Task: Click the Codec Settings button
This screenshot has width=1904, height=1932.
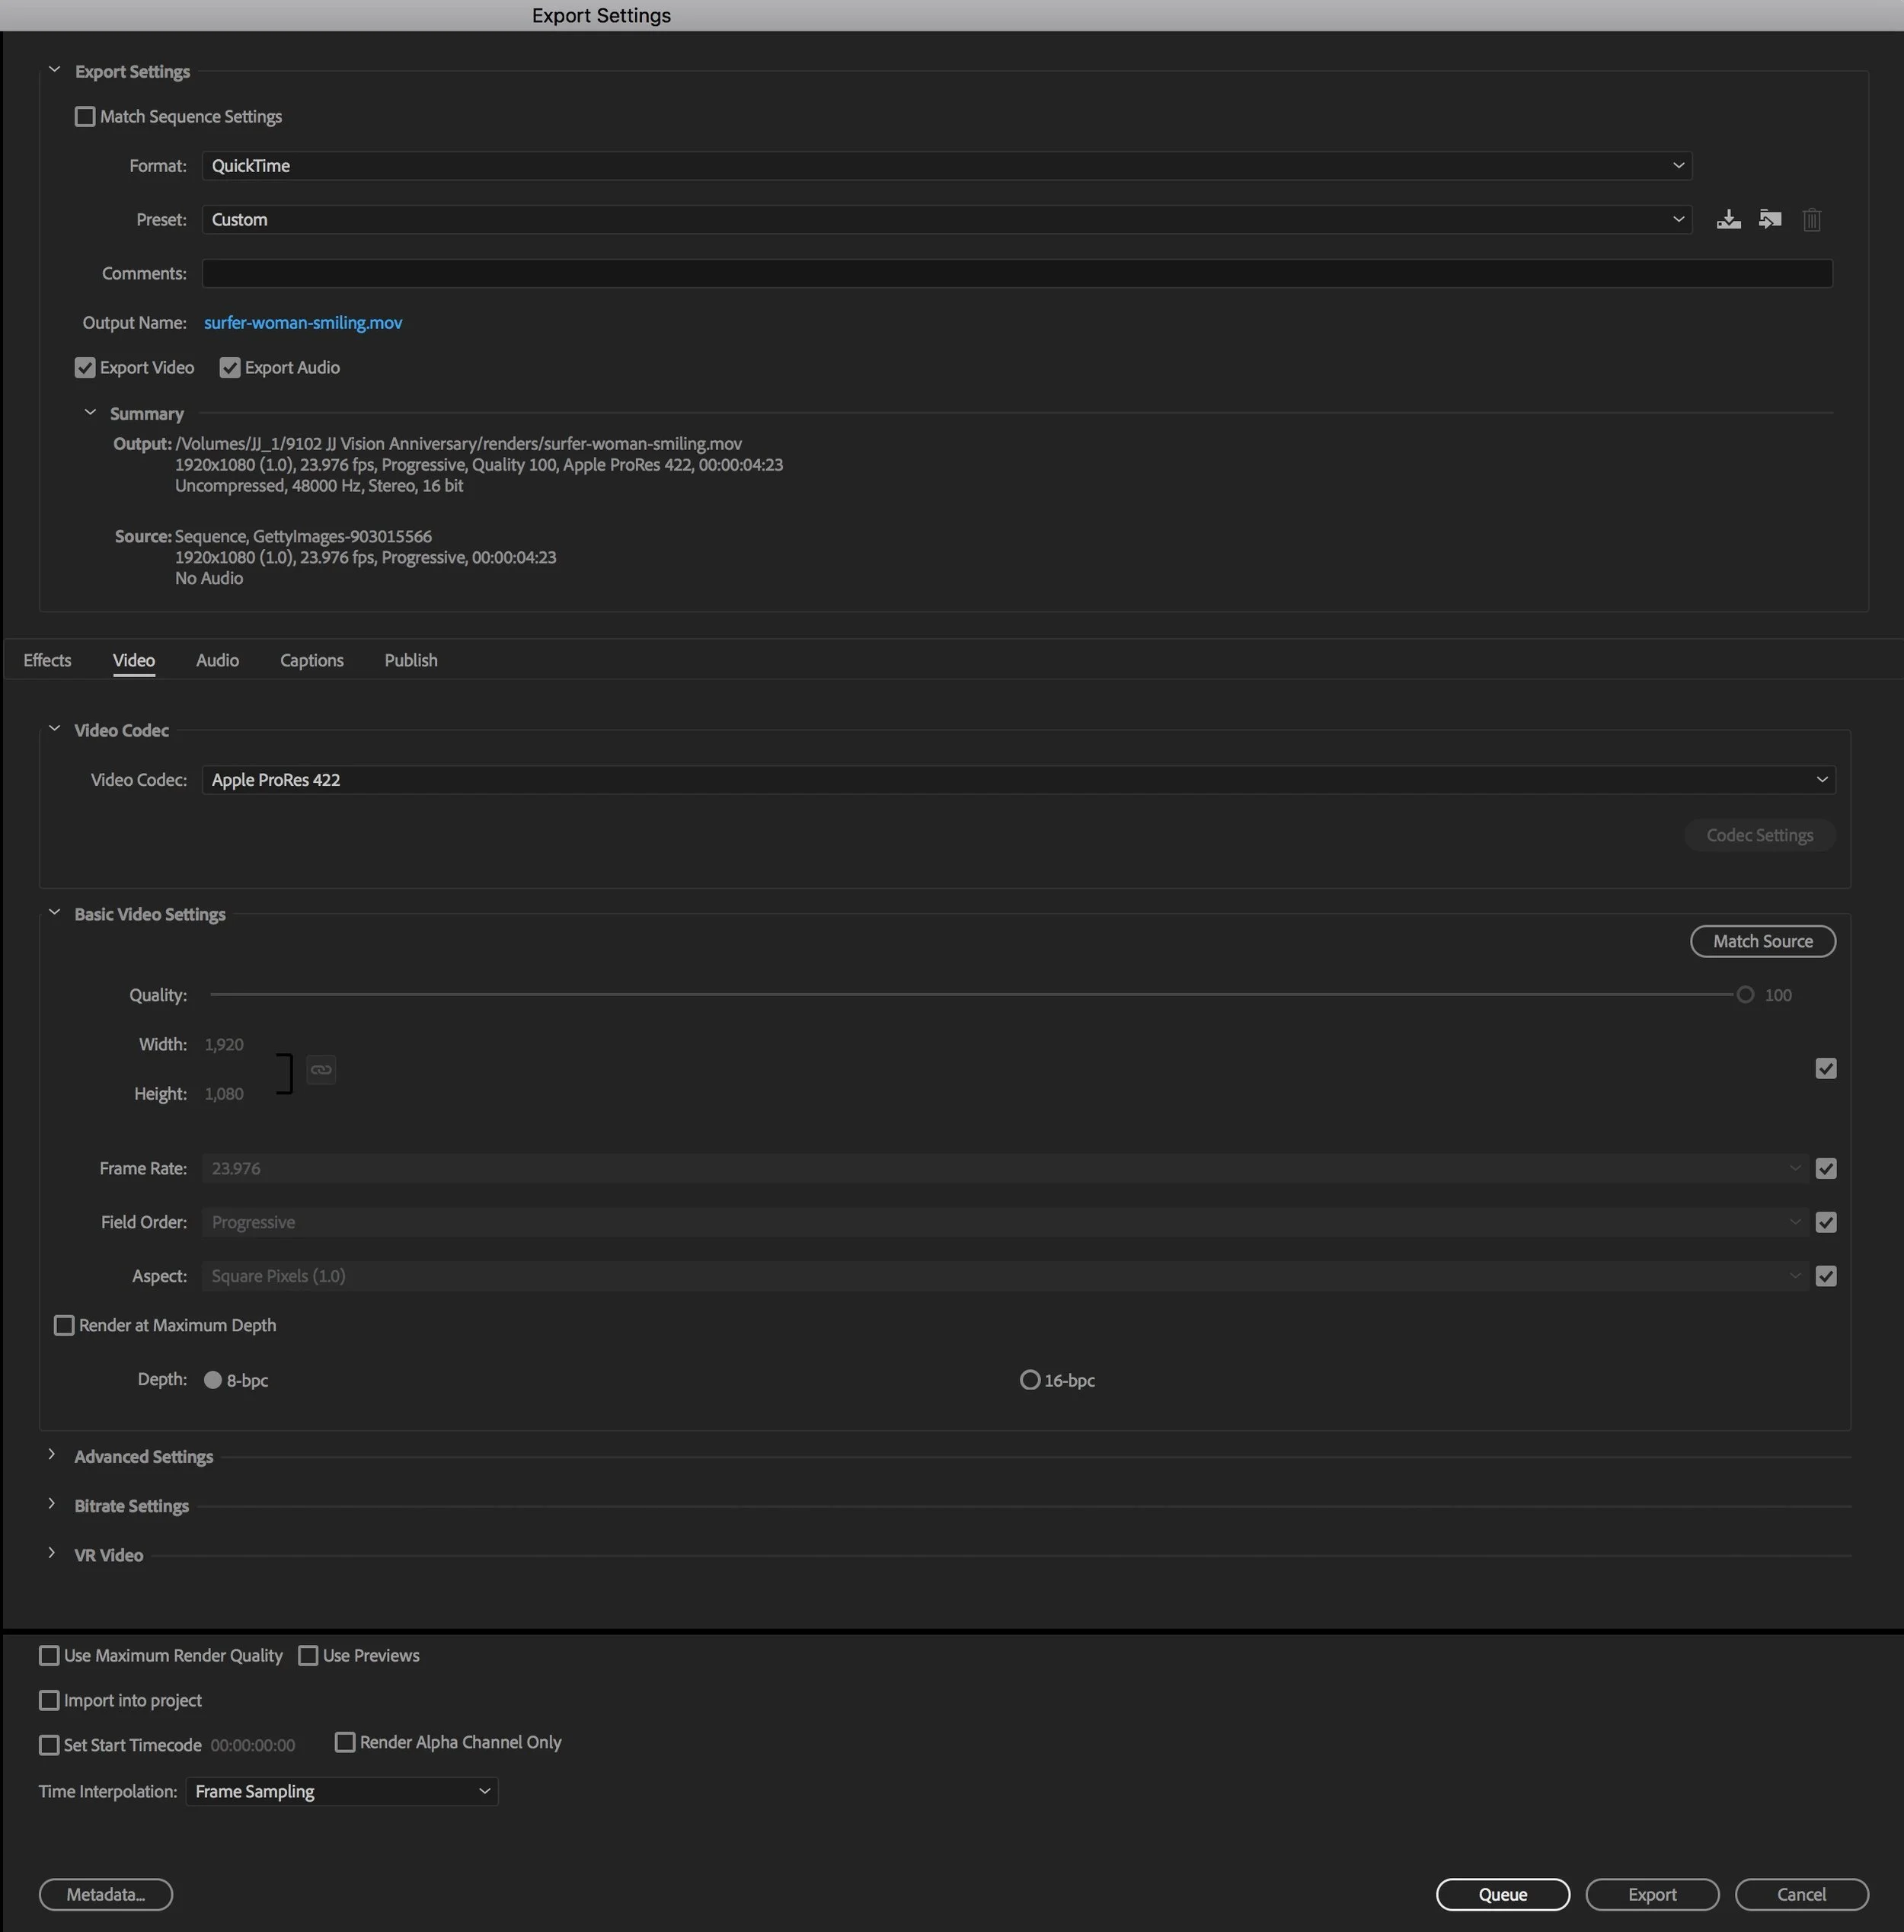Action: (1759, 835)
